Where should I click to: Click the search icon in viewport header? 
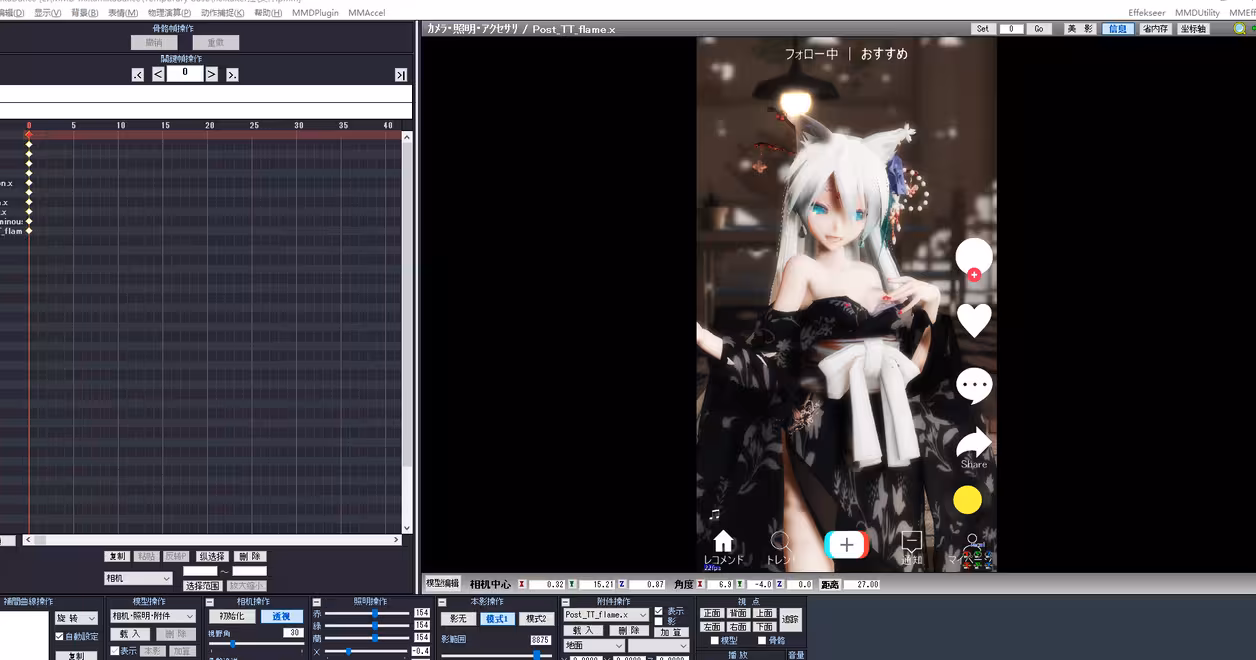coord(1240,29)
